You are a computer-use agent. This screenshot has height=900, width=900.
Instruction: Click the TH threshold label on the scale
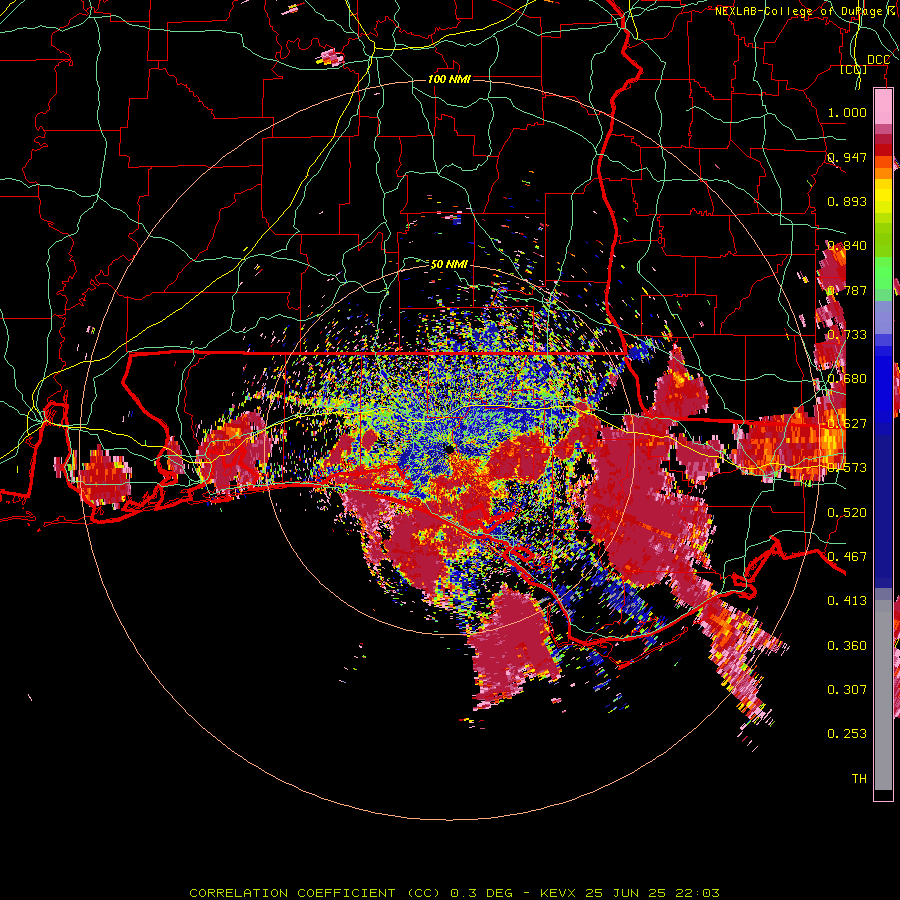click(x=859, y=779)
